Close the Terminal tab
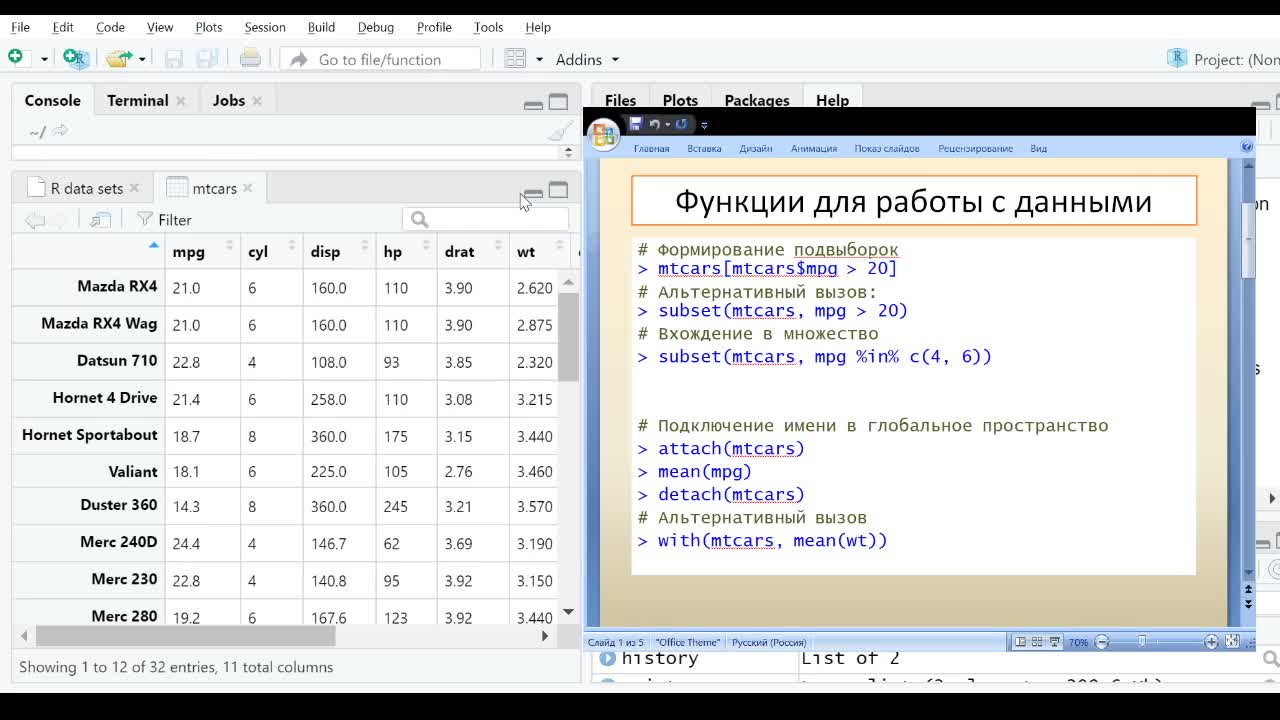 click(x=181, y=101)
